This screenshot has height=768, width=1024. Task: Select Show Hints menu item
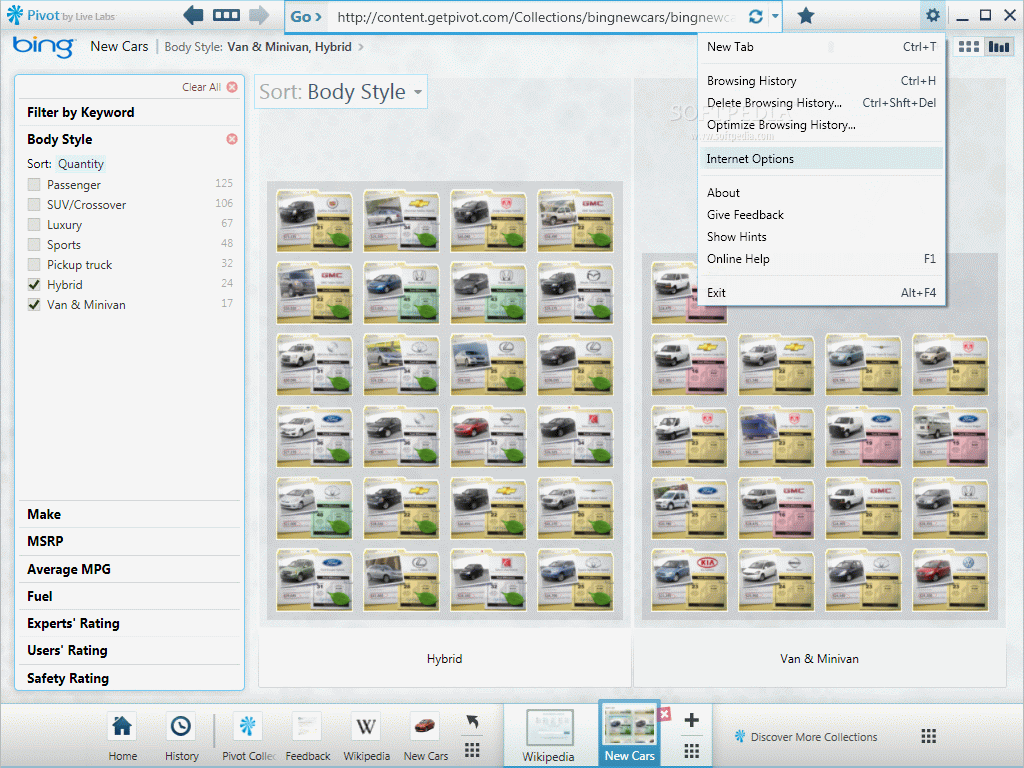coord(822,237)
